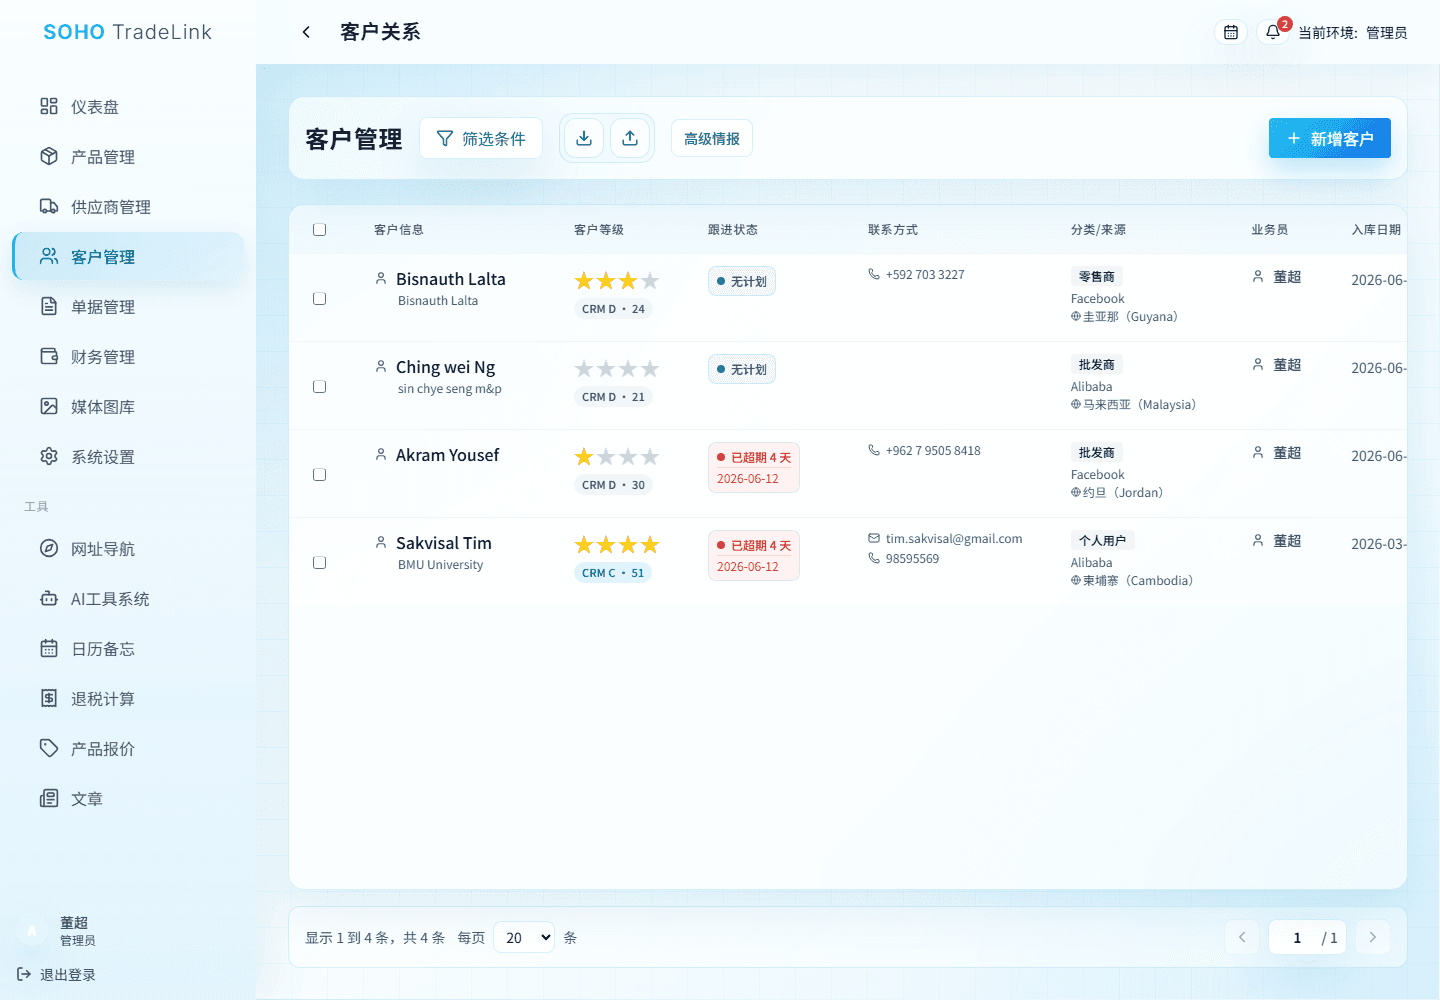
Task: Go back using the left chevron arrow
Action: click(306, 32)
